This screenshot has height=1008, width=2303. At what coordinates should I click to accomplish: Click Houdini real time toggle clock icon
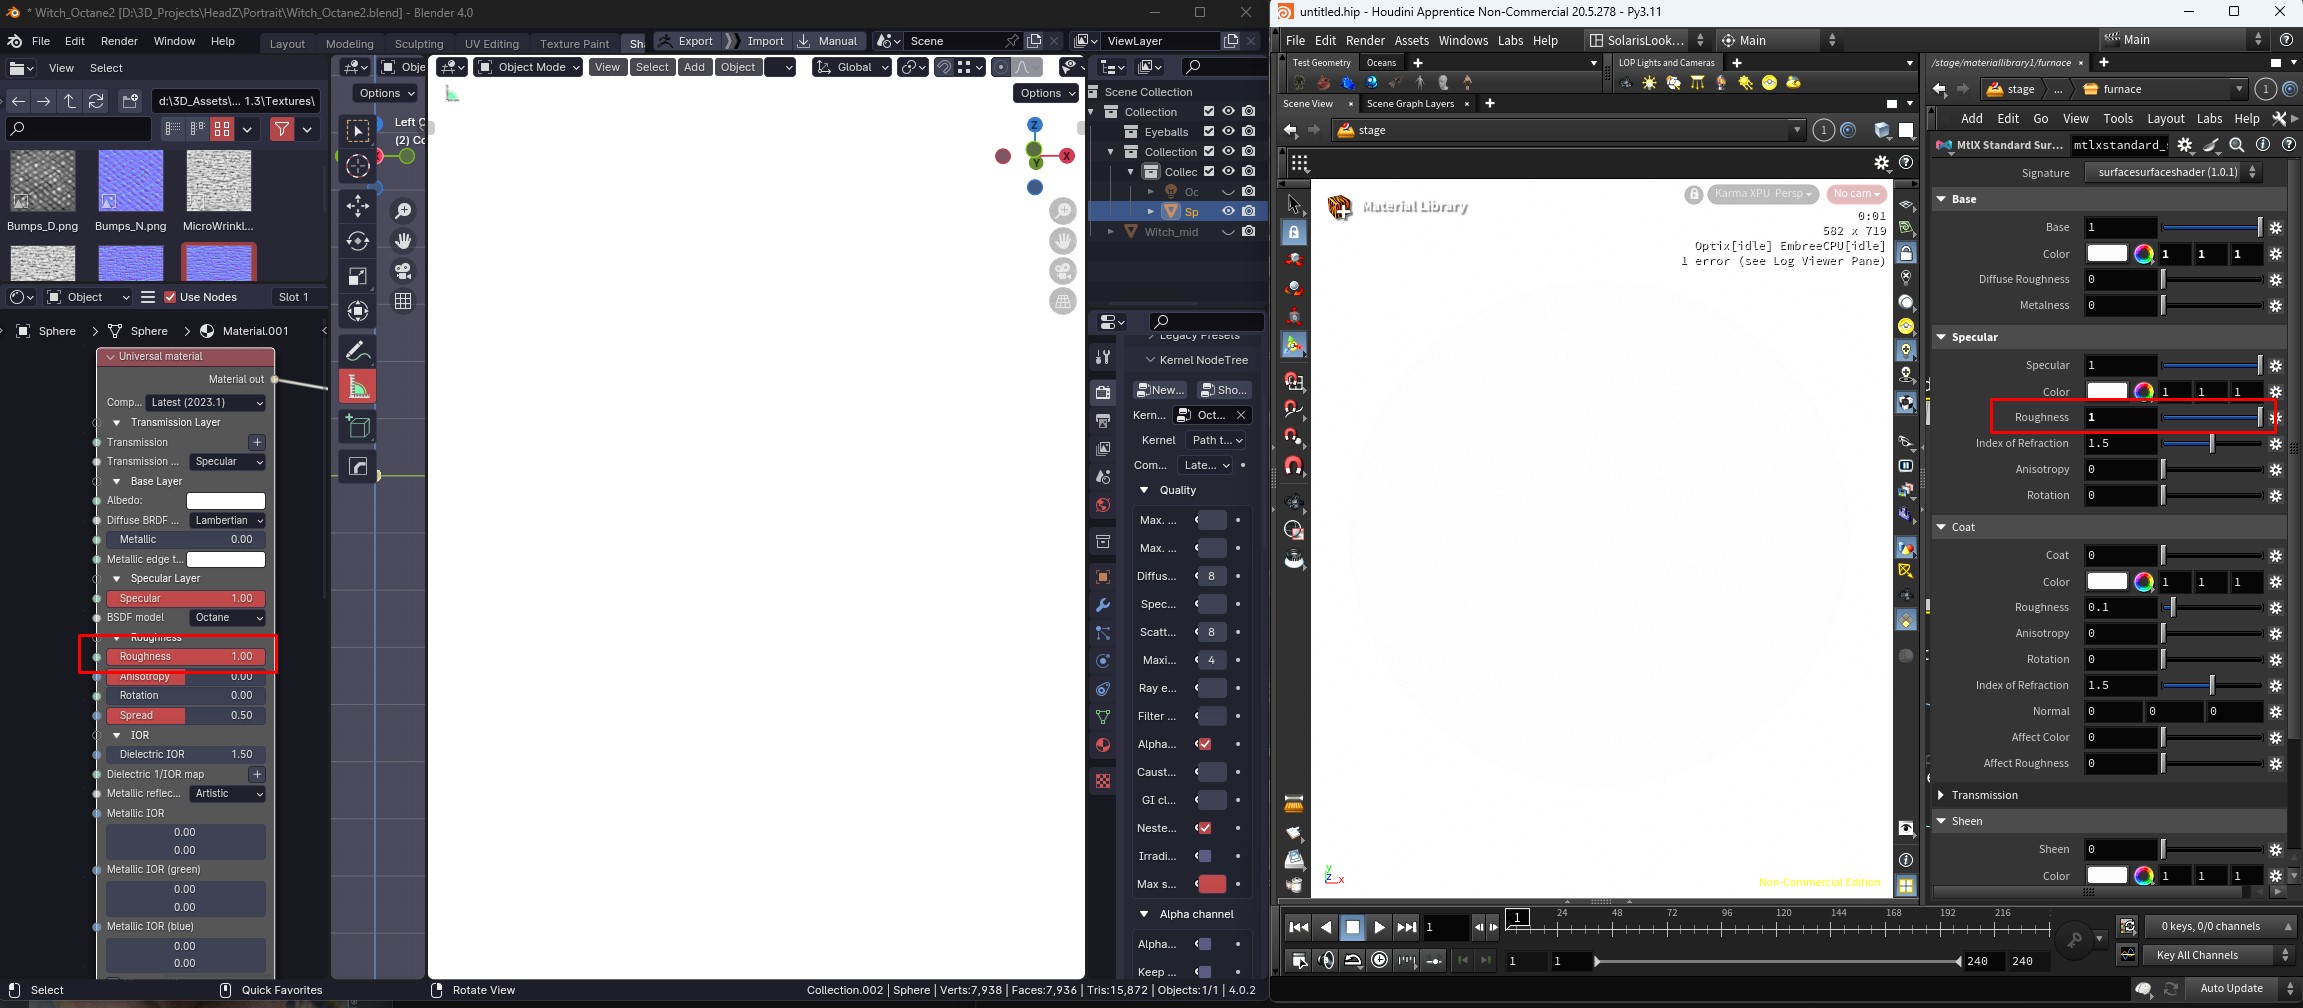coord(1379,961)
